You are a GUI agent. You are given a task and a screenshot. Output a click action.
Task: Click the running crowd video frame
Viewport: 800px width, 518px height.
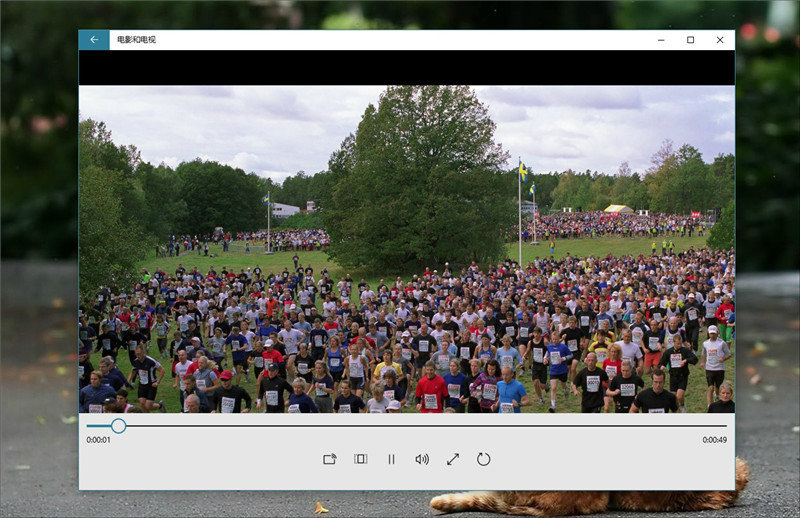coord(407,249)
